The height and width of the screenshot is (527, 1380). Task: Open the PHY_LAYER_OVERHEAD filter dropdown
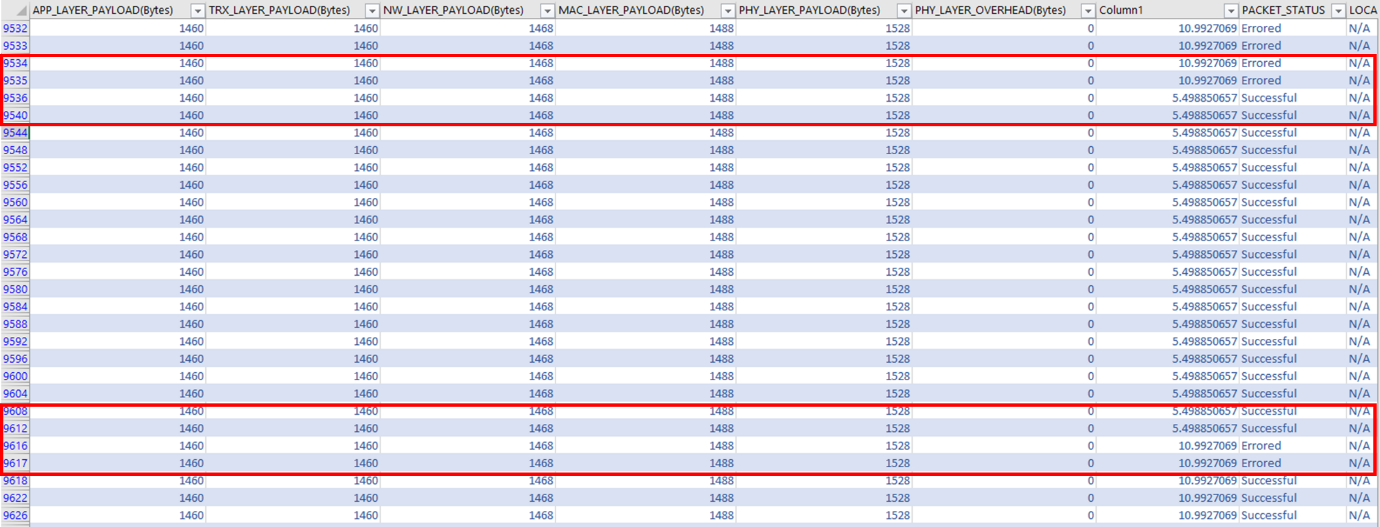(1088, 10)
